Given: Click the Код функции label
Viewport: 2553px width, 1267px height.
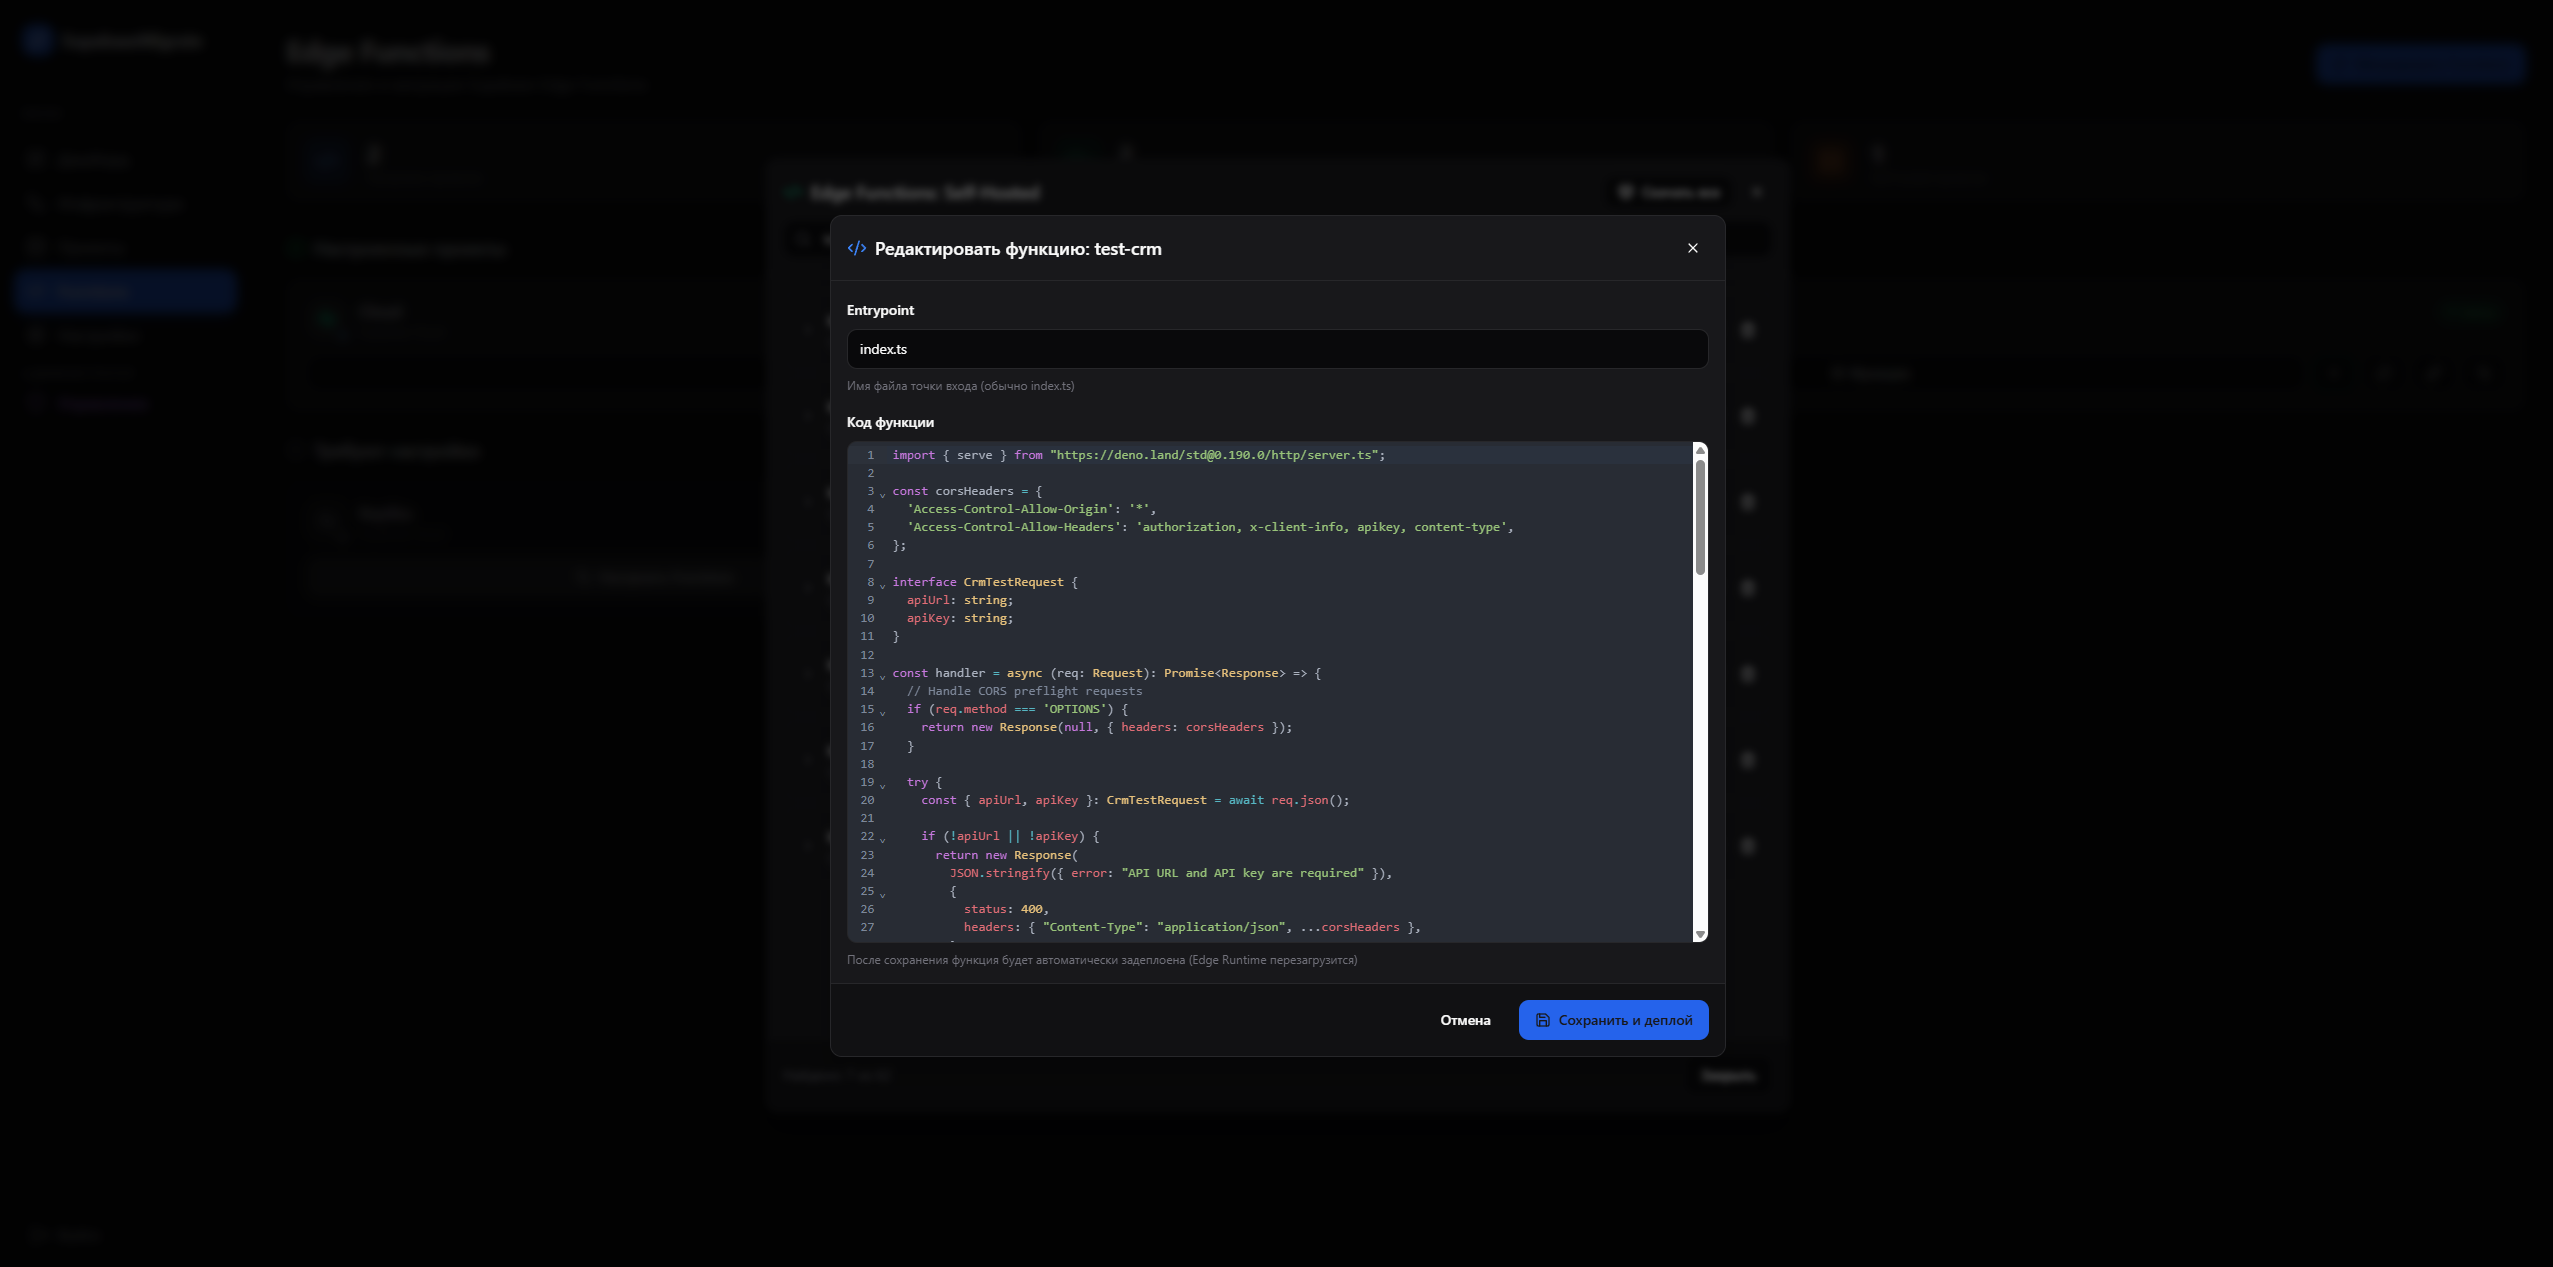Looking at the screenshot, I should 890,422.
